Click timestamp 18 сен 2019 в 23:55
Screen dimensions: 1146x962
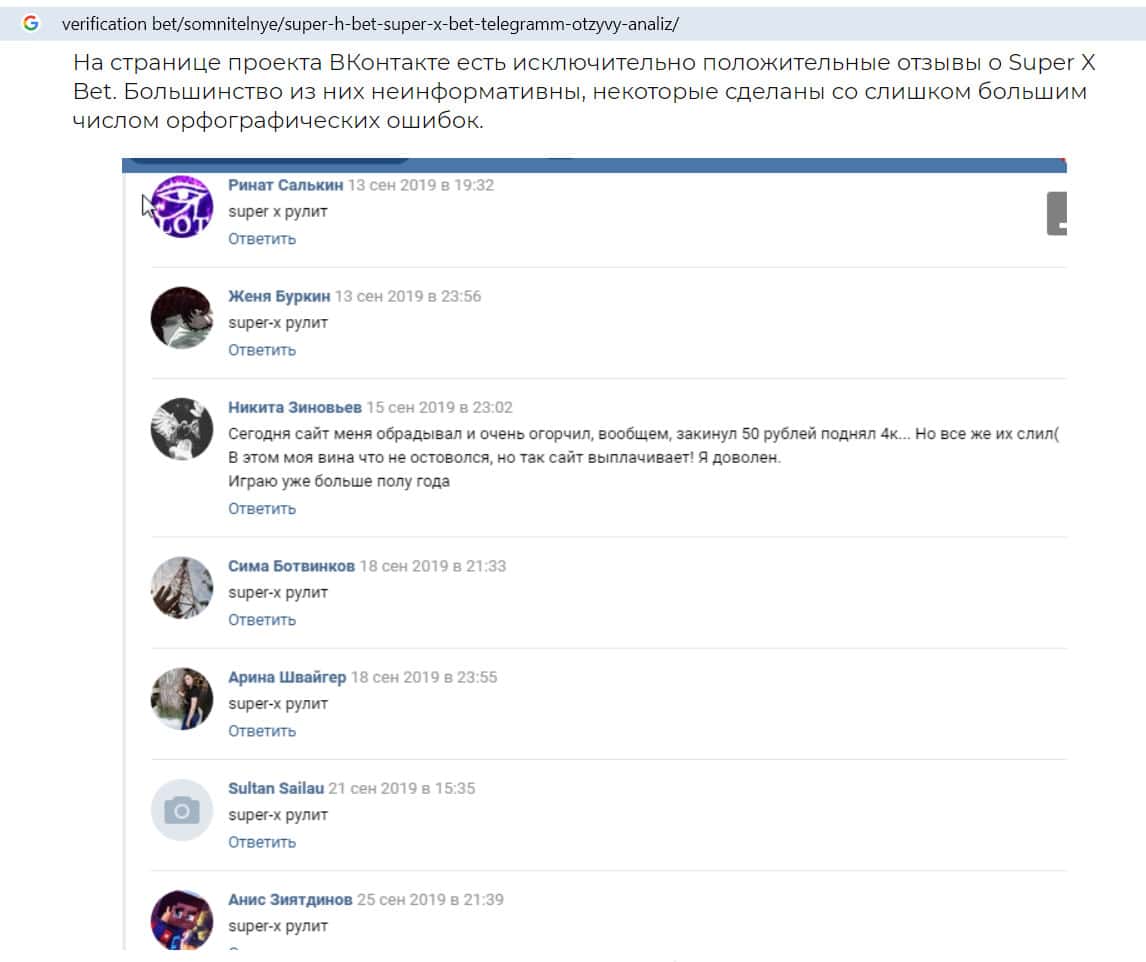click(424, 677)
